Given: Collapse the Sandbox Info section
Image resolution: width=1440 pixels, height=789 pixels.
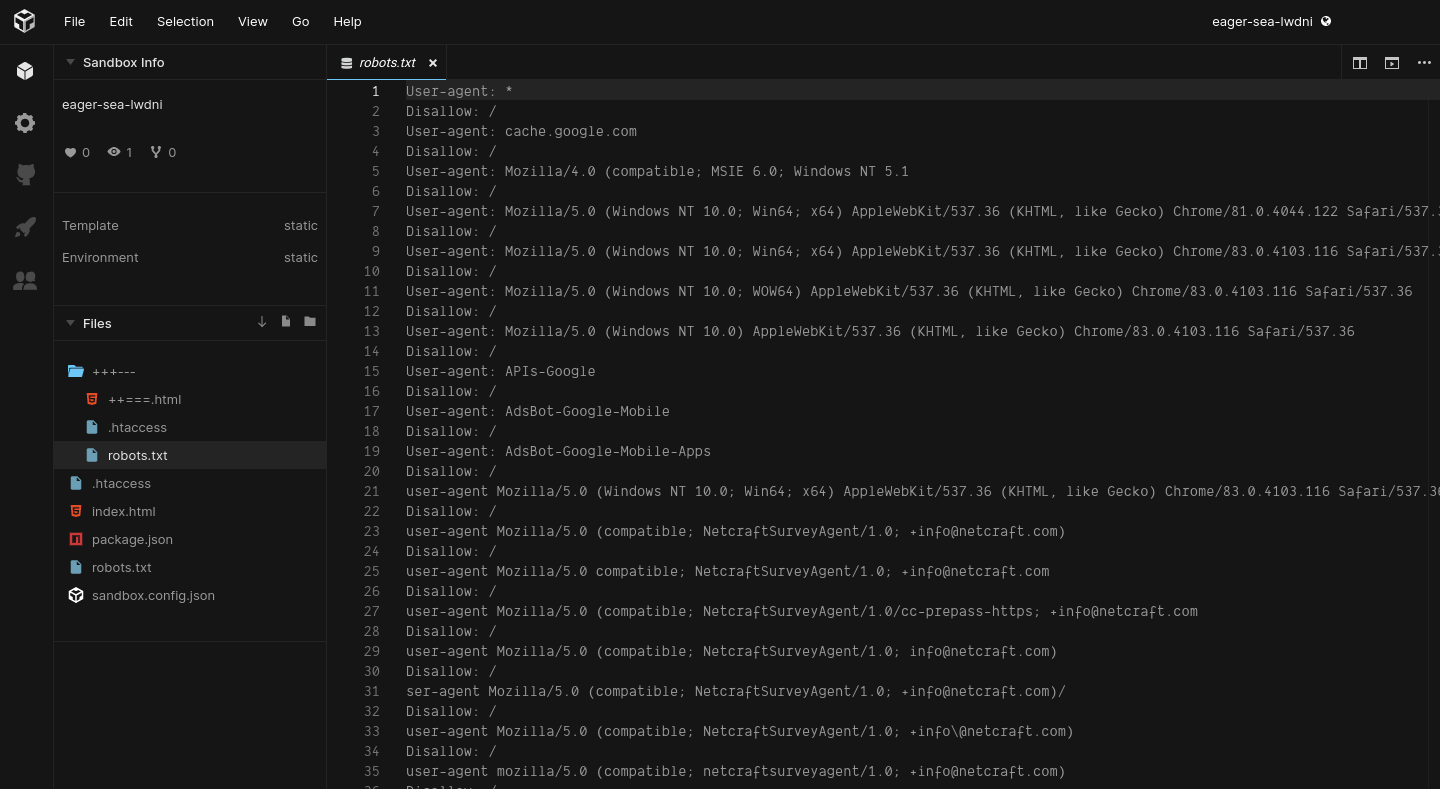Looking at the screenshot, I should 70,62.
